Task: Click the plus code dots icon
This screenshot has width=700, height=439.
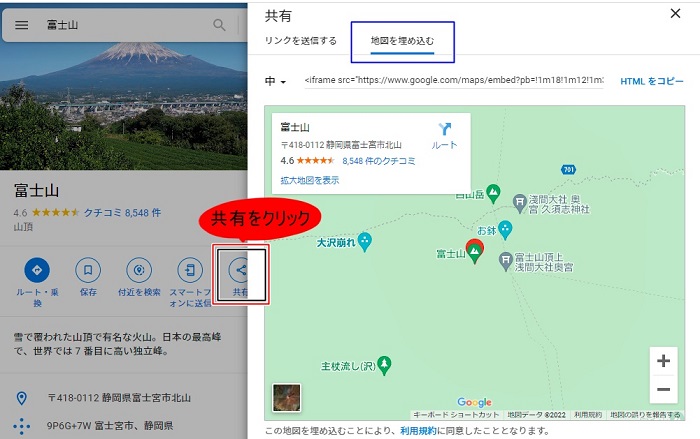Action: pyautogui.click(x=21, y=426)
